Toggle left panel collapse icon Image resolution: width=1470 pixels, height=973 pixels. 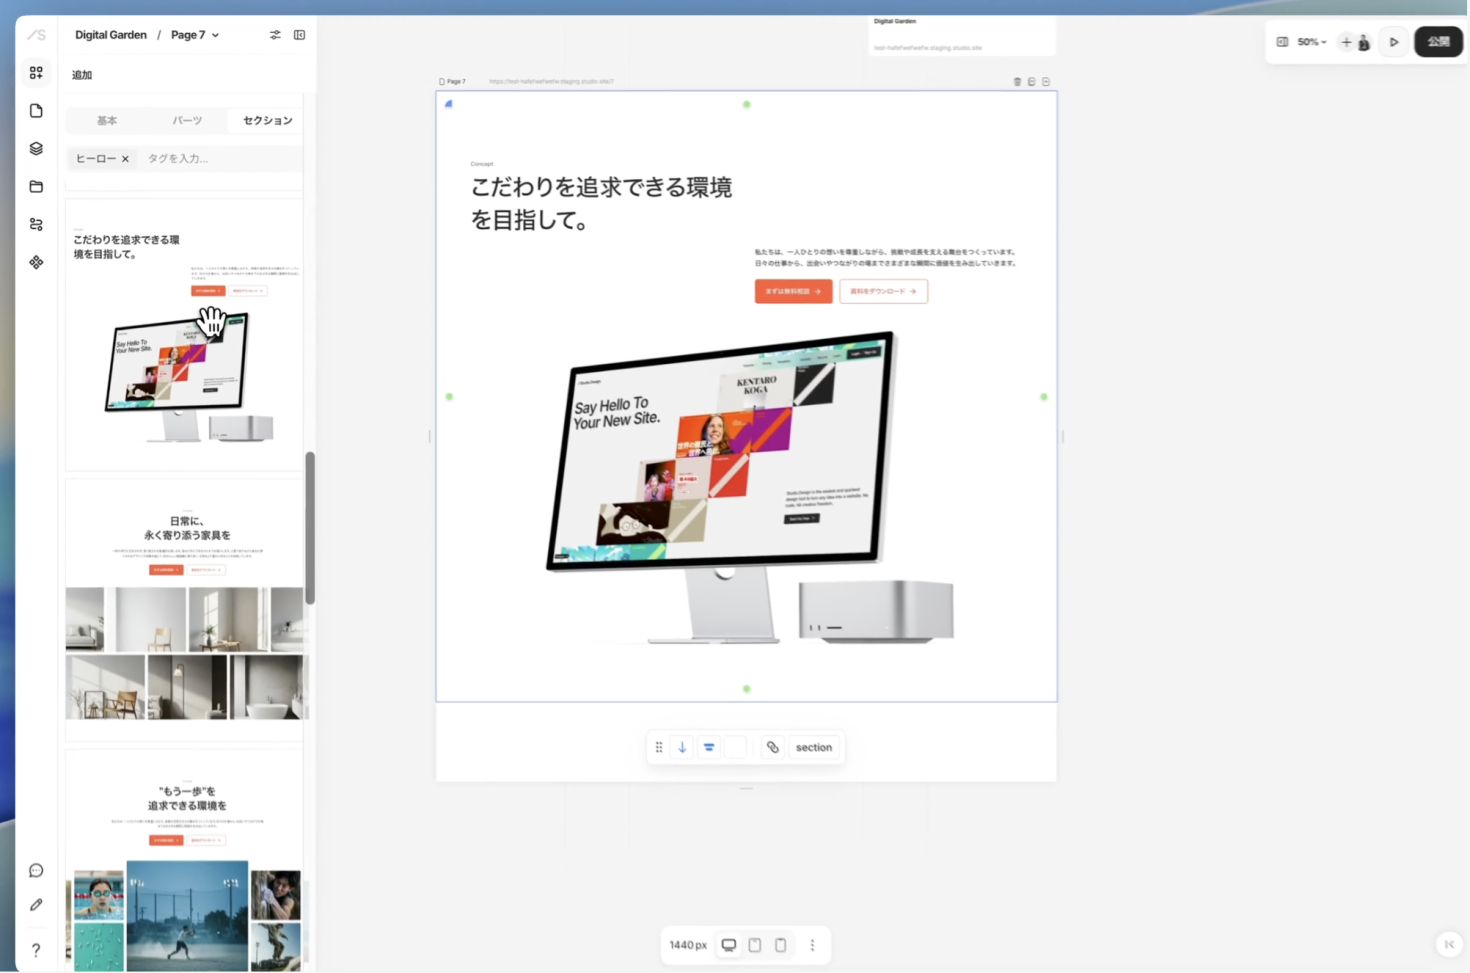tap(299, 35)
